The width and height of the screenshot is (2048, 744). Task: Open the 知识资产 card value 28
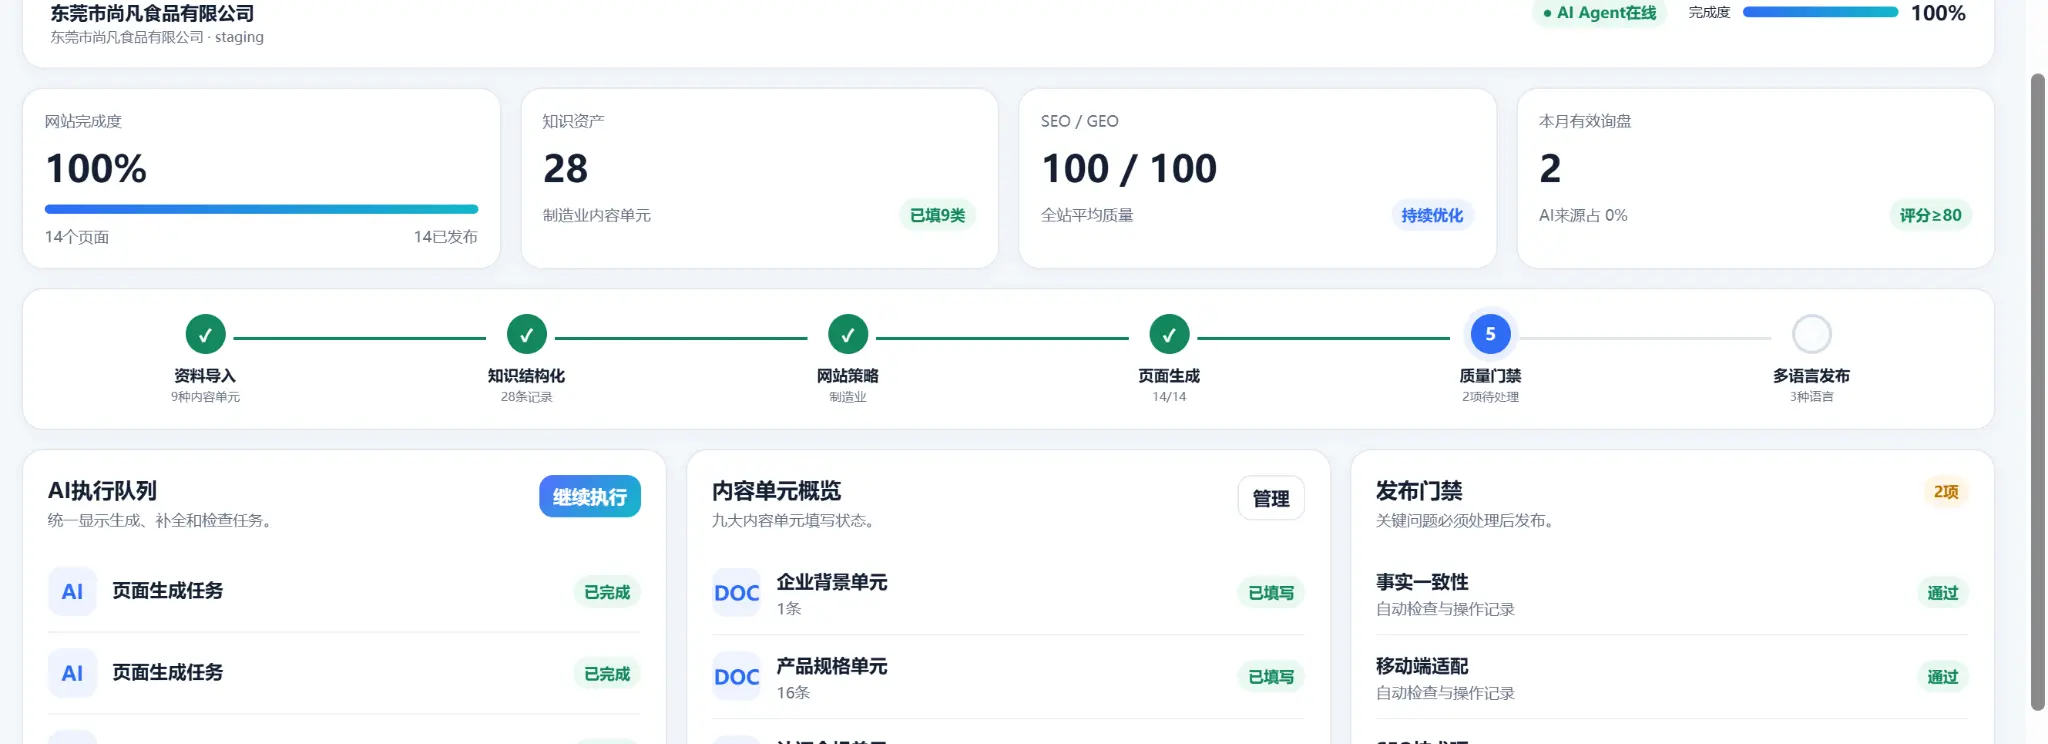pos(565,168)
